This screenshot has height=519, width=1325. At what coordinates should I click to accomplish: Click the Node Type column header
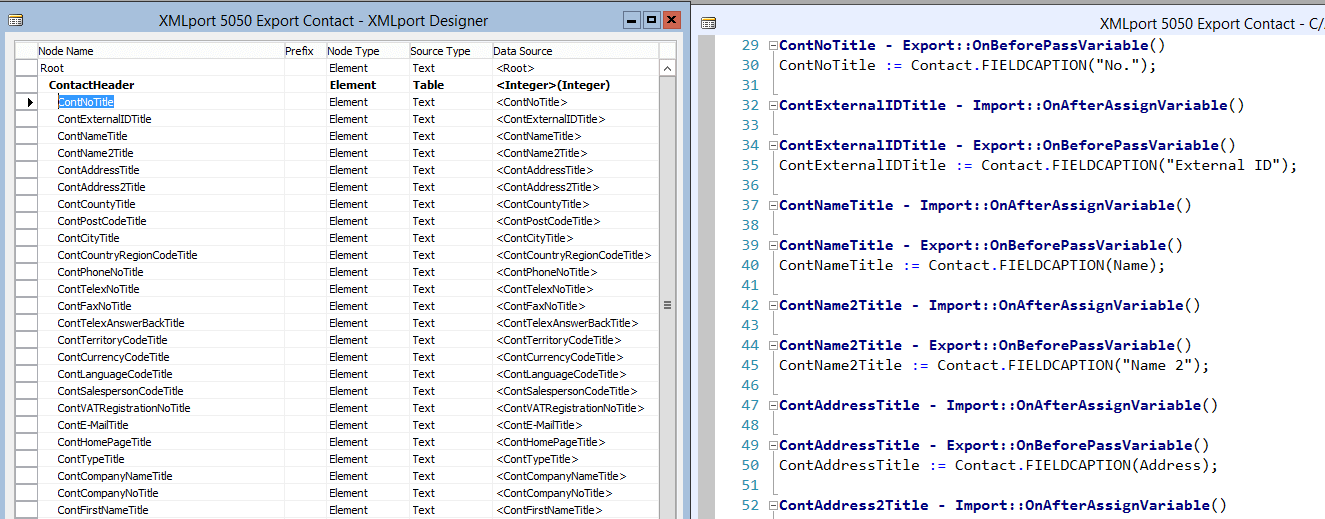pos(367,51)
